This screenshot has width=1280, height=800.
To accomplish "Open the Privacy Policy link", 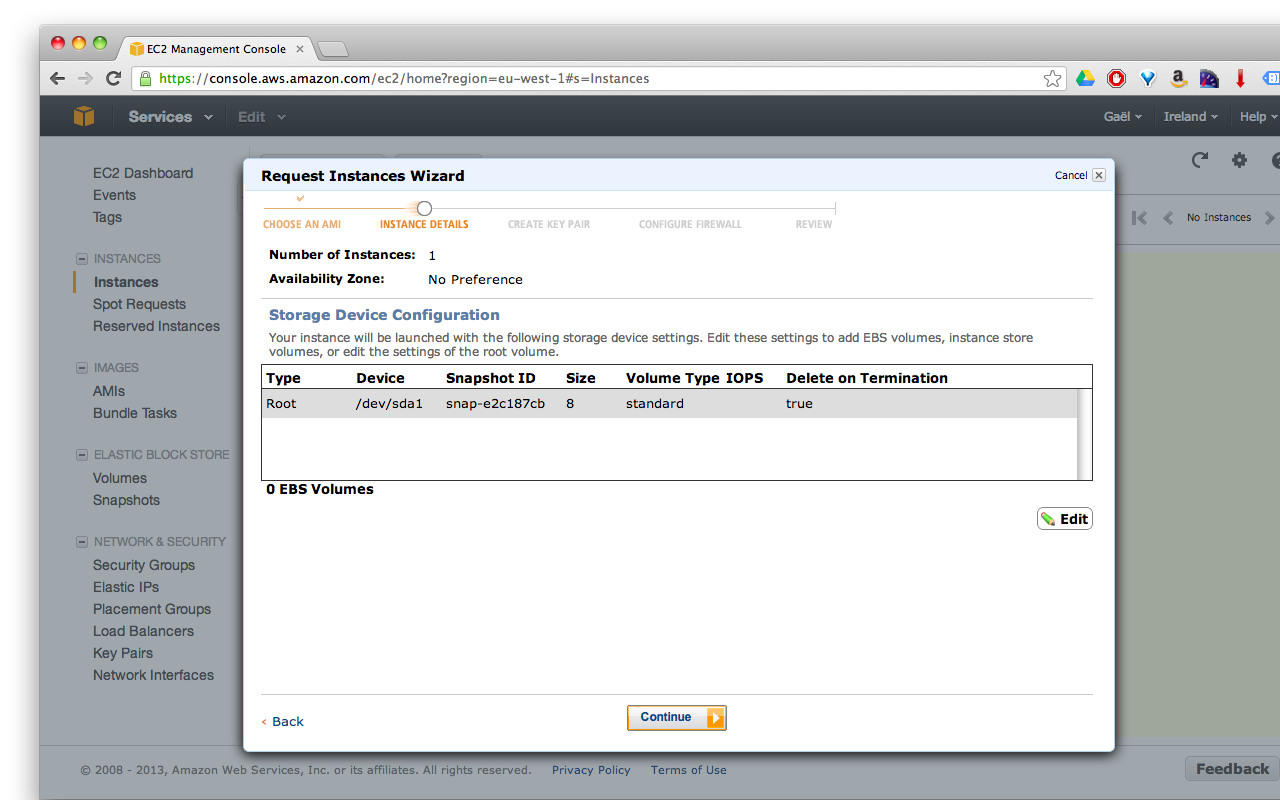I will coord(591,770).
